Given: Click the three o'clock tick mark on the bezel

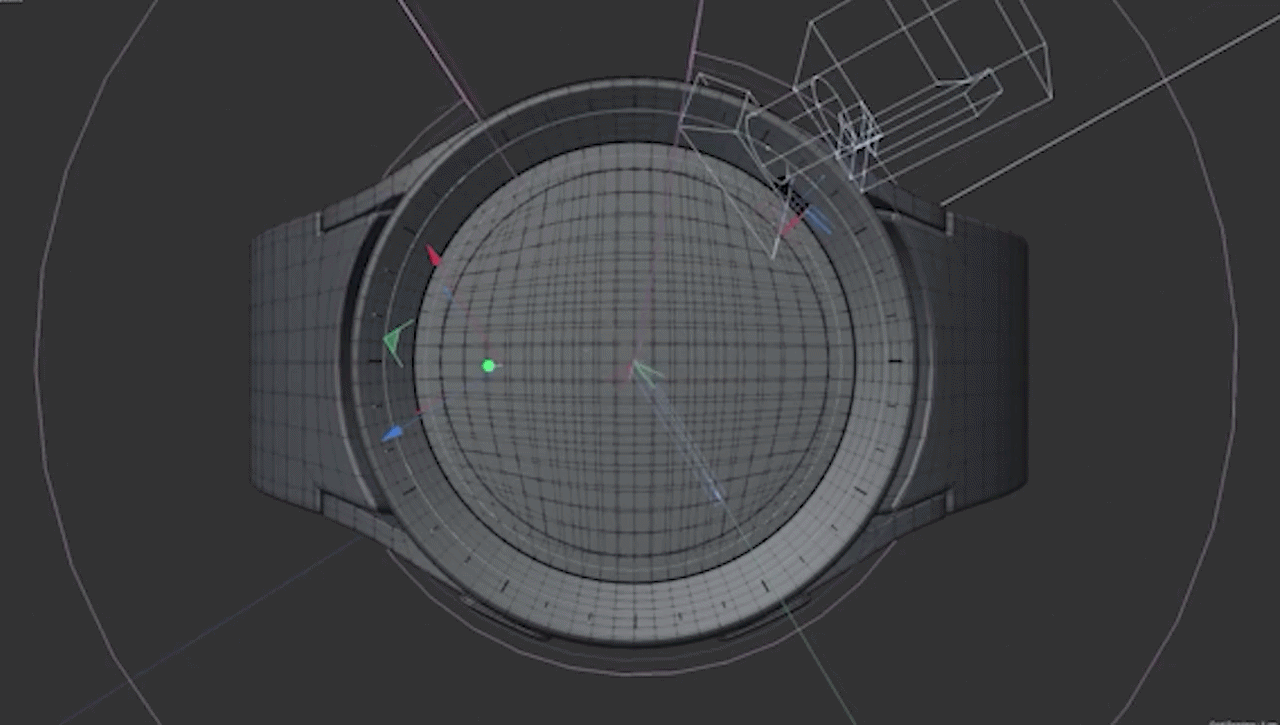Looking at the screenshot, I should click(x=894, y=361).
